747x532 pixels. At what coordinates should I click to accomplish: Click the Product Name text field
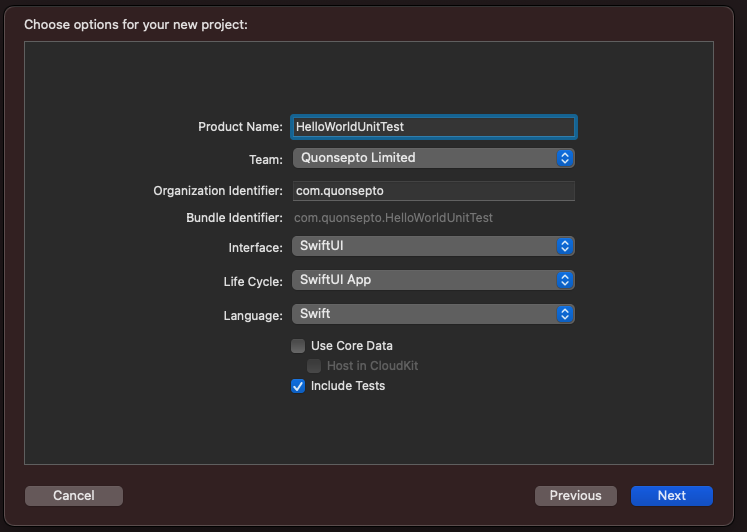[x=434, y=127]
